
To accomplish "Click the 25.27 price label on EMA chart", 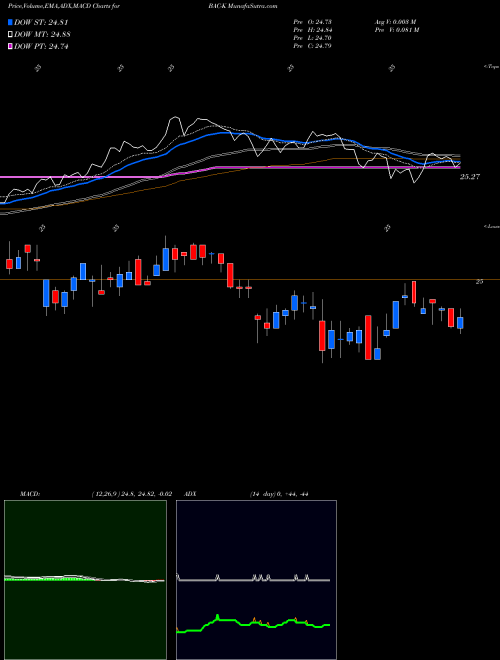I will 470,177.
